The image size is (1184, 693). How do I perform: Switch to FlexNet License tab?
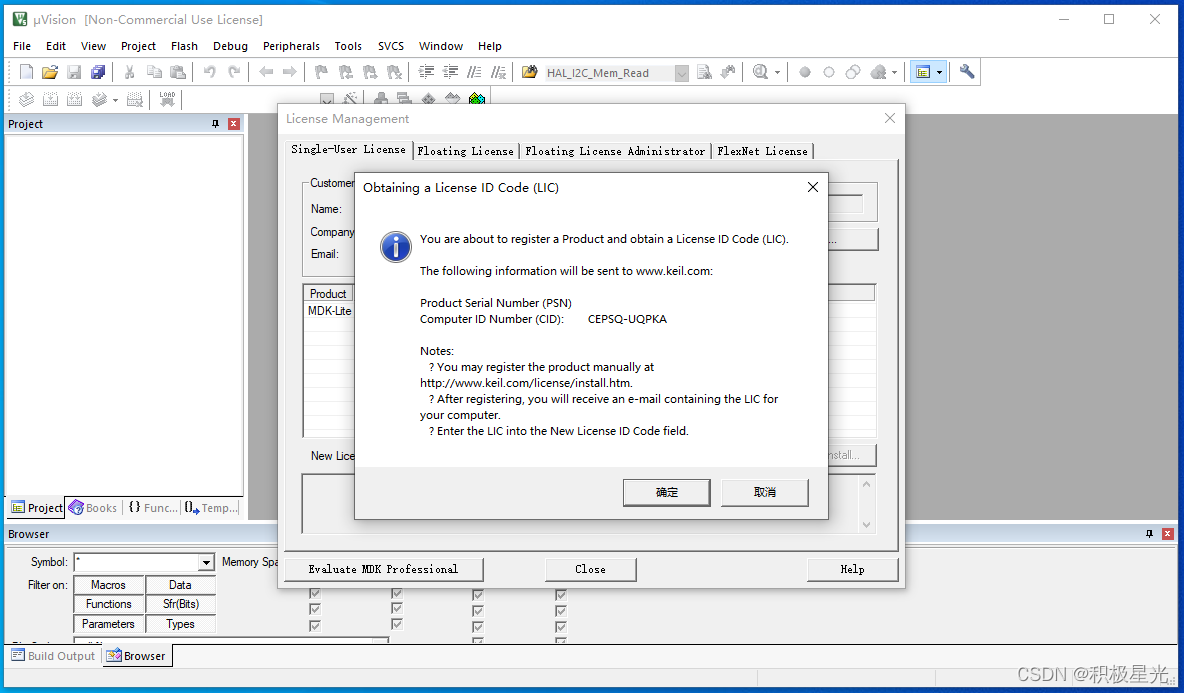tap(763, 151)
